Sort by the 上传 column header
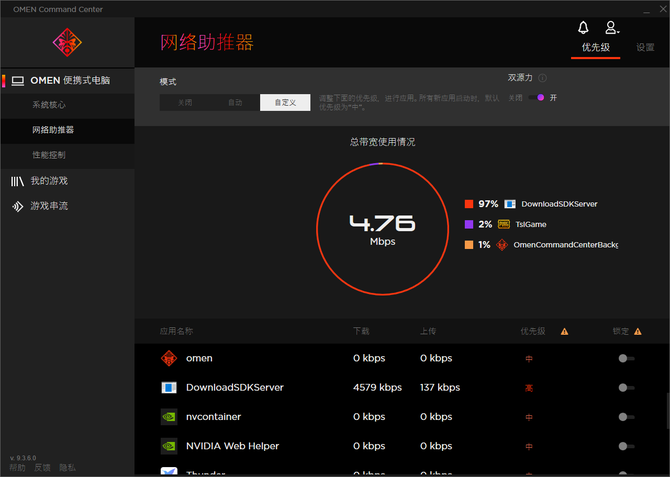This screenshot has height=477, width=670. coord(428,331)
